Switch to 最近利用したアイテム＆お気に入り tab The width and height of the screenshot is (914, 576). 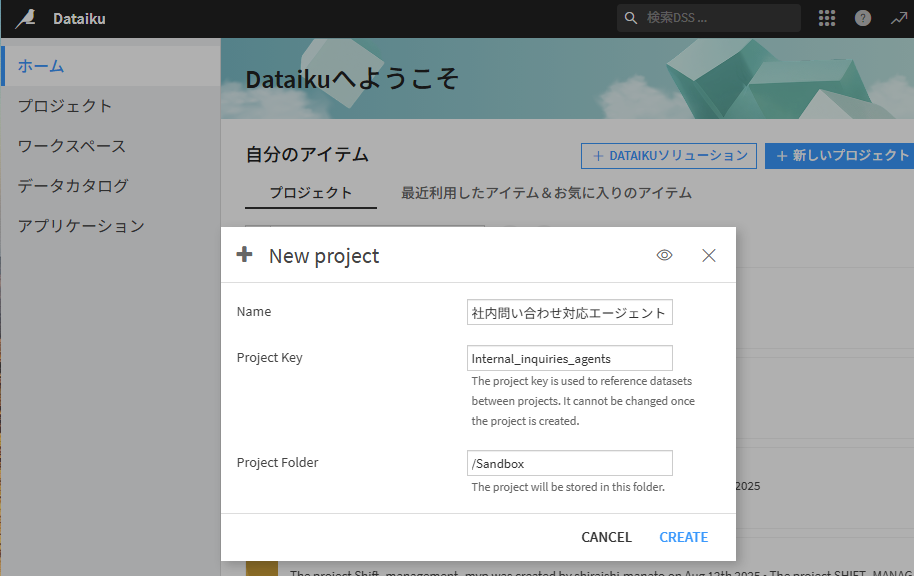(x=546, y=193)
